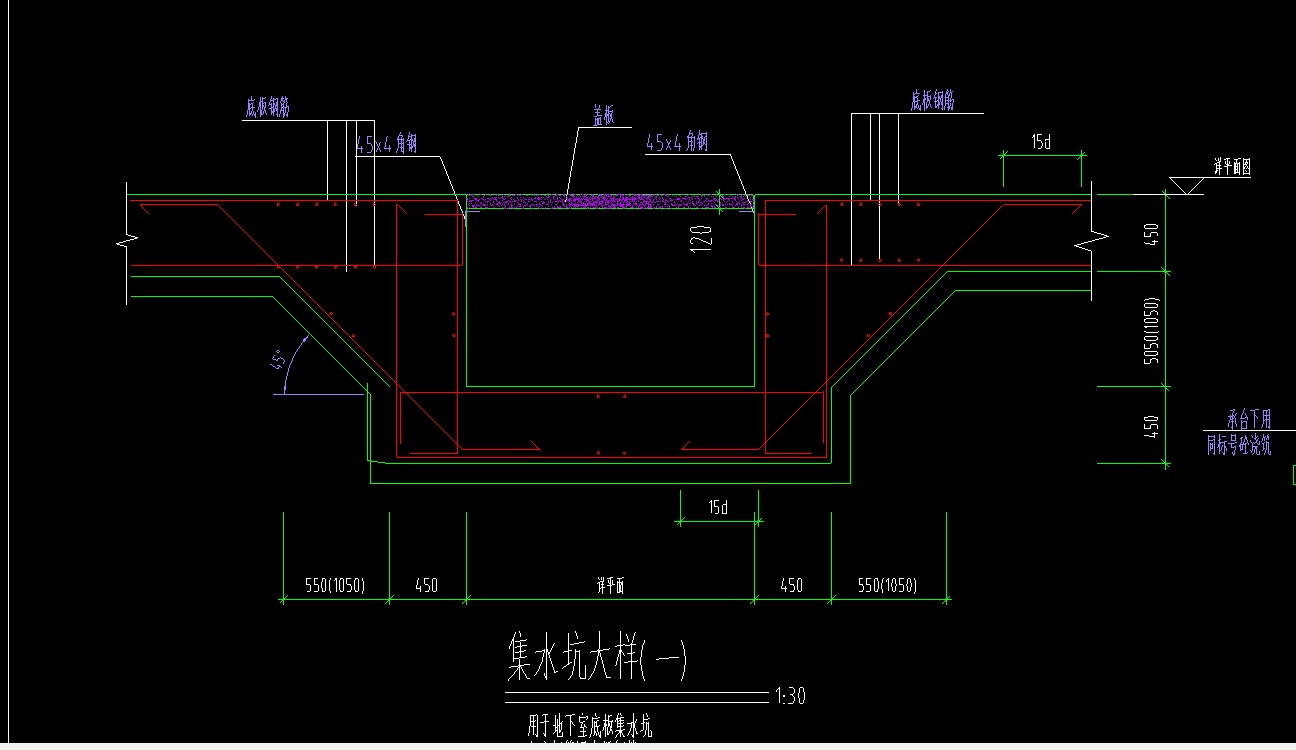Viewport: 1296px width, 750px height.
Task: Click the '详平面' dimension text
Action: coord(610,587)
